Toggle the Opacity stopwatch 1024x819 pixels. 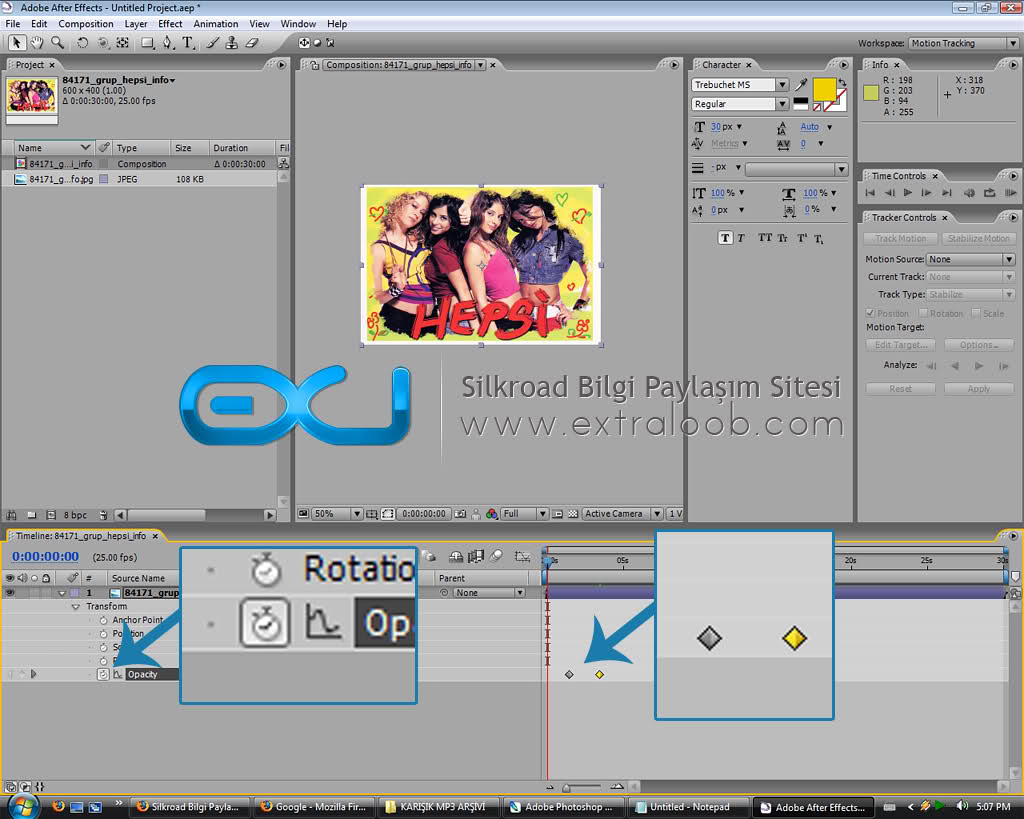pyautogui.click(x=103, y=674)
